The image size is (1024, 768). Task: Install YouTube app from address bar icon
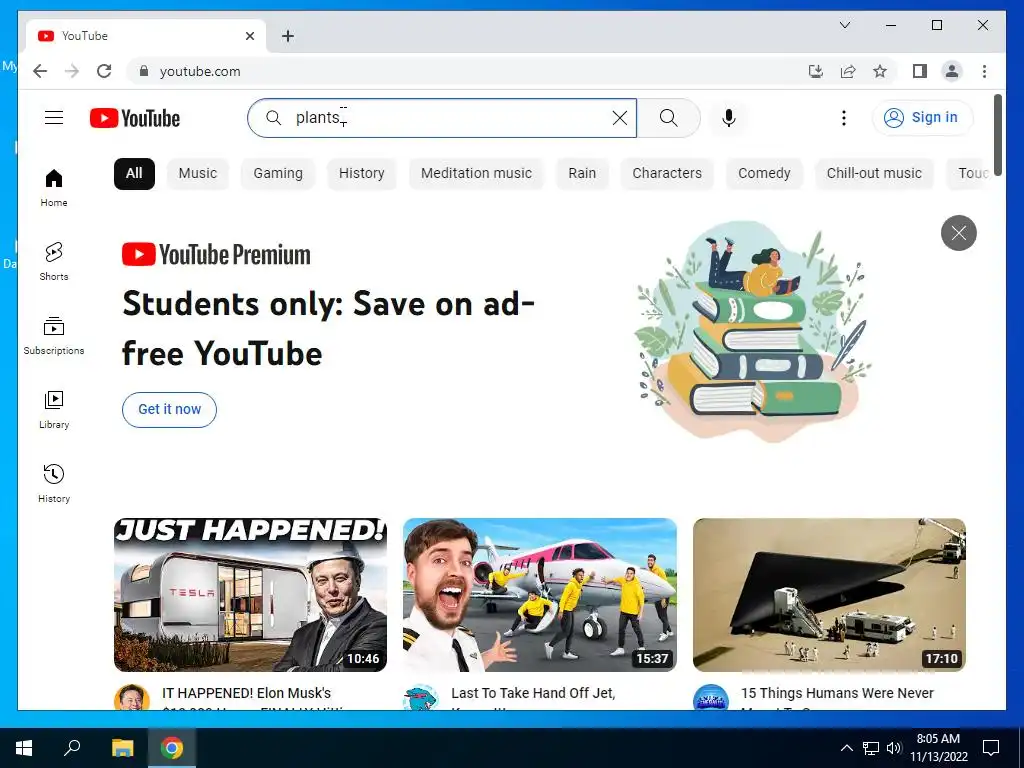[816, 71]
